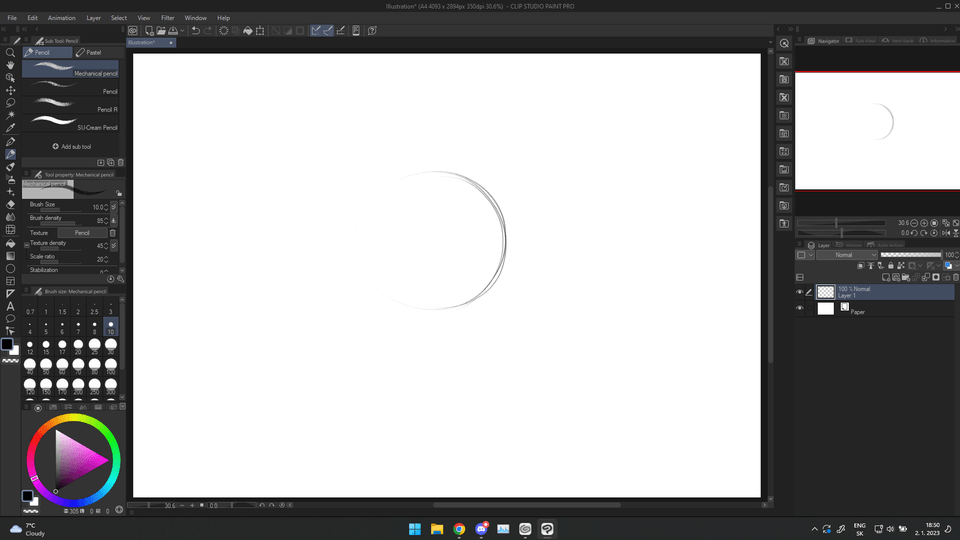960x540 pixels.
Task: Open the Normal blending mode dropdown
Action: [848, 255]
